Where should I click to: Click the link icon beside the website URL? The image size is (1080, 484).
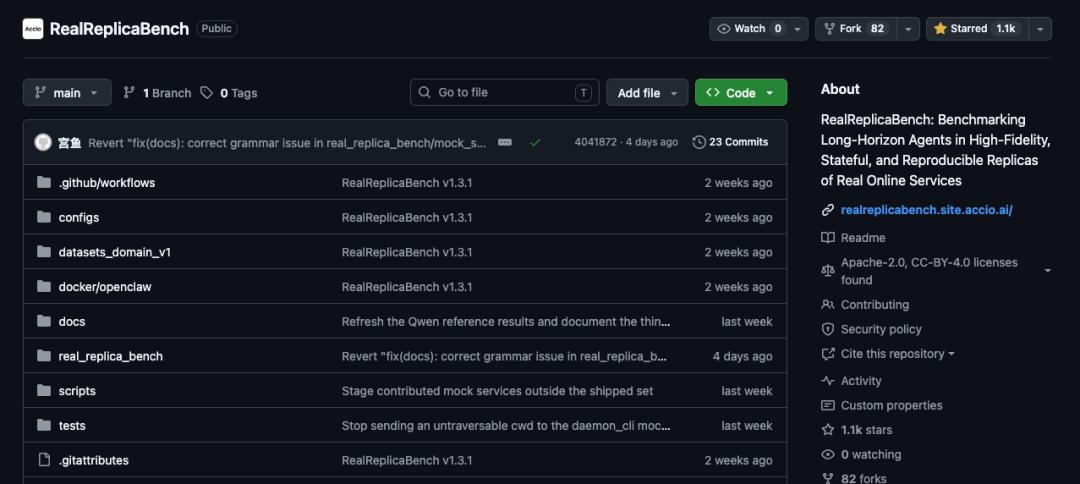tap(828, 210)
